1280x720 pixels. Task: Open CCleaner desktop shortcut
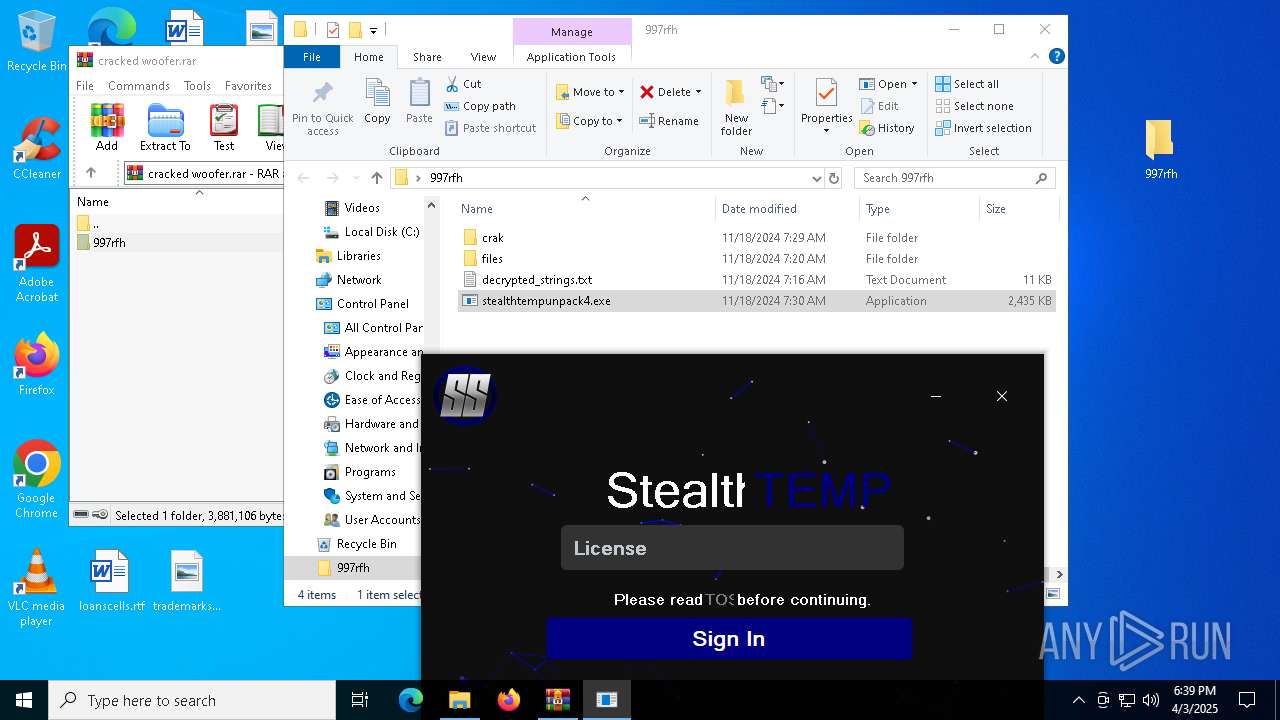pyautogui.click(x=36, y=148)
